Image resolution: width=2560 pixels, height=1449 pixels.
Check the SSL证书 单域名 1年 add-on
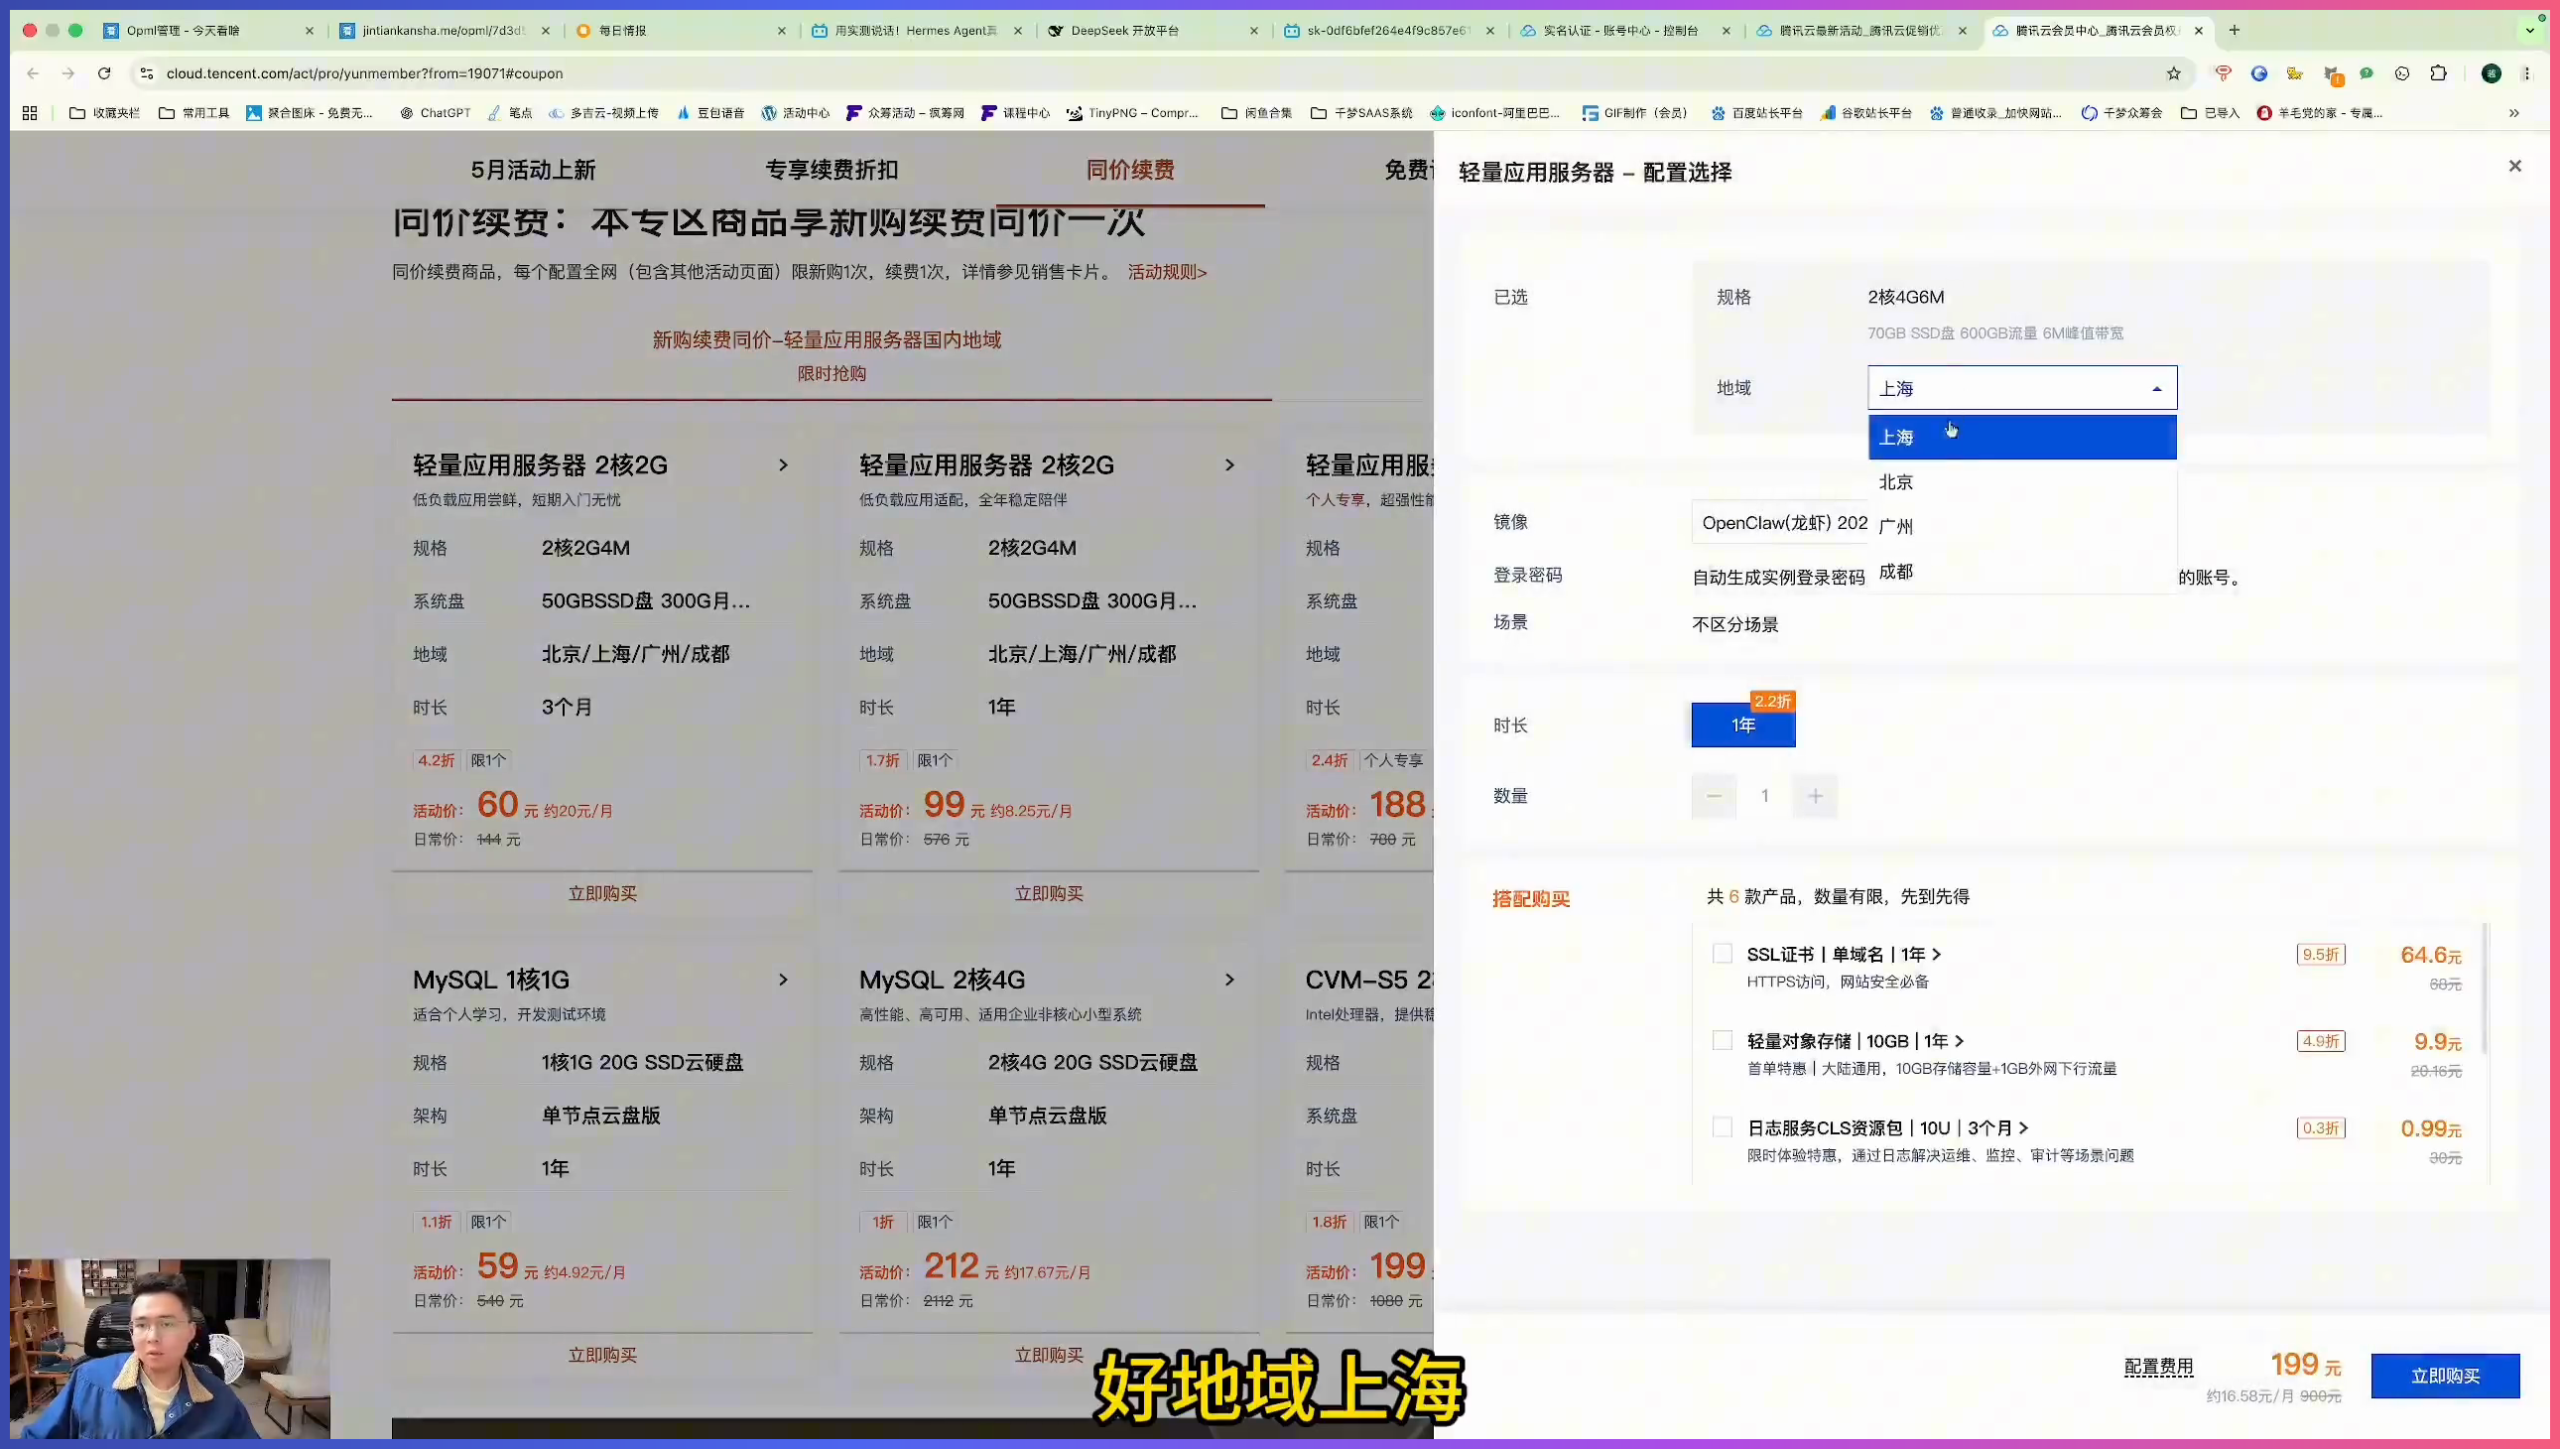pos(1722,953)
